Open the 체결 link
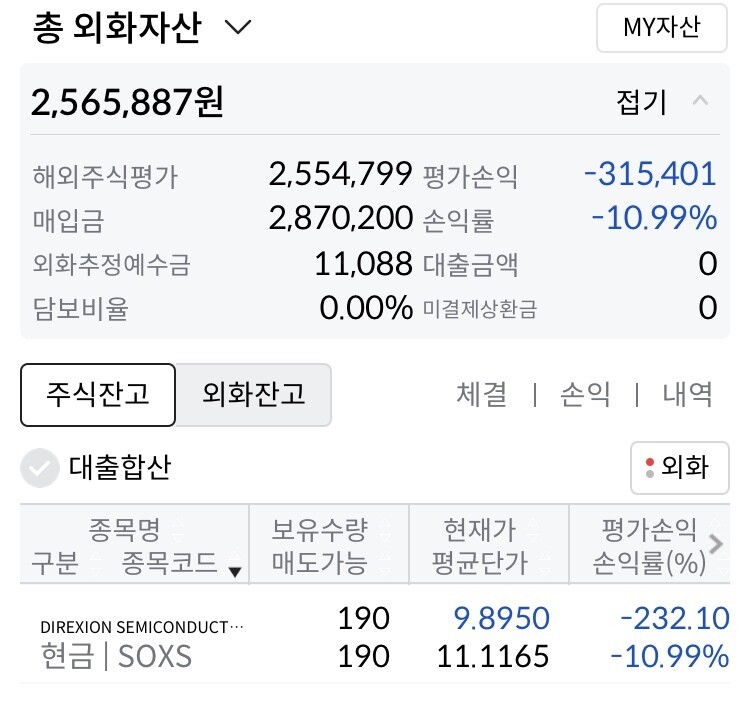This screenshot has height=712, width=750. pos(481,394)
